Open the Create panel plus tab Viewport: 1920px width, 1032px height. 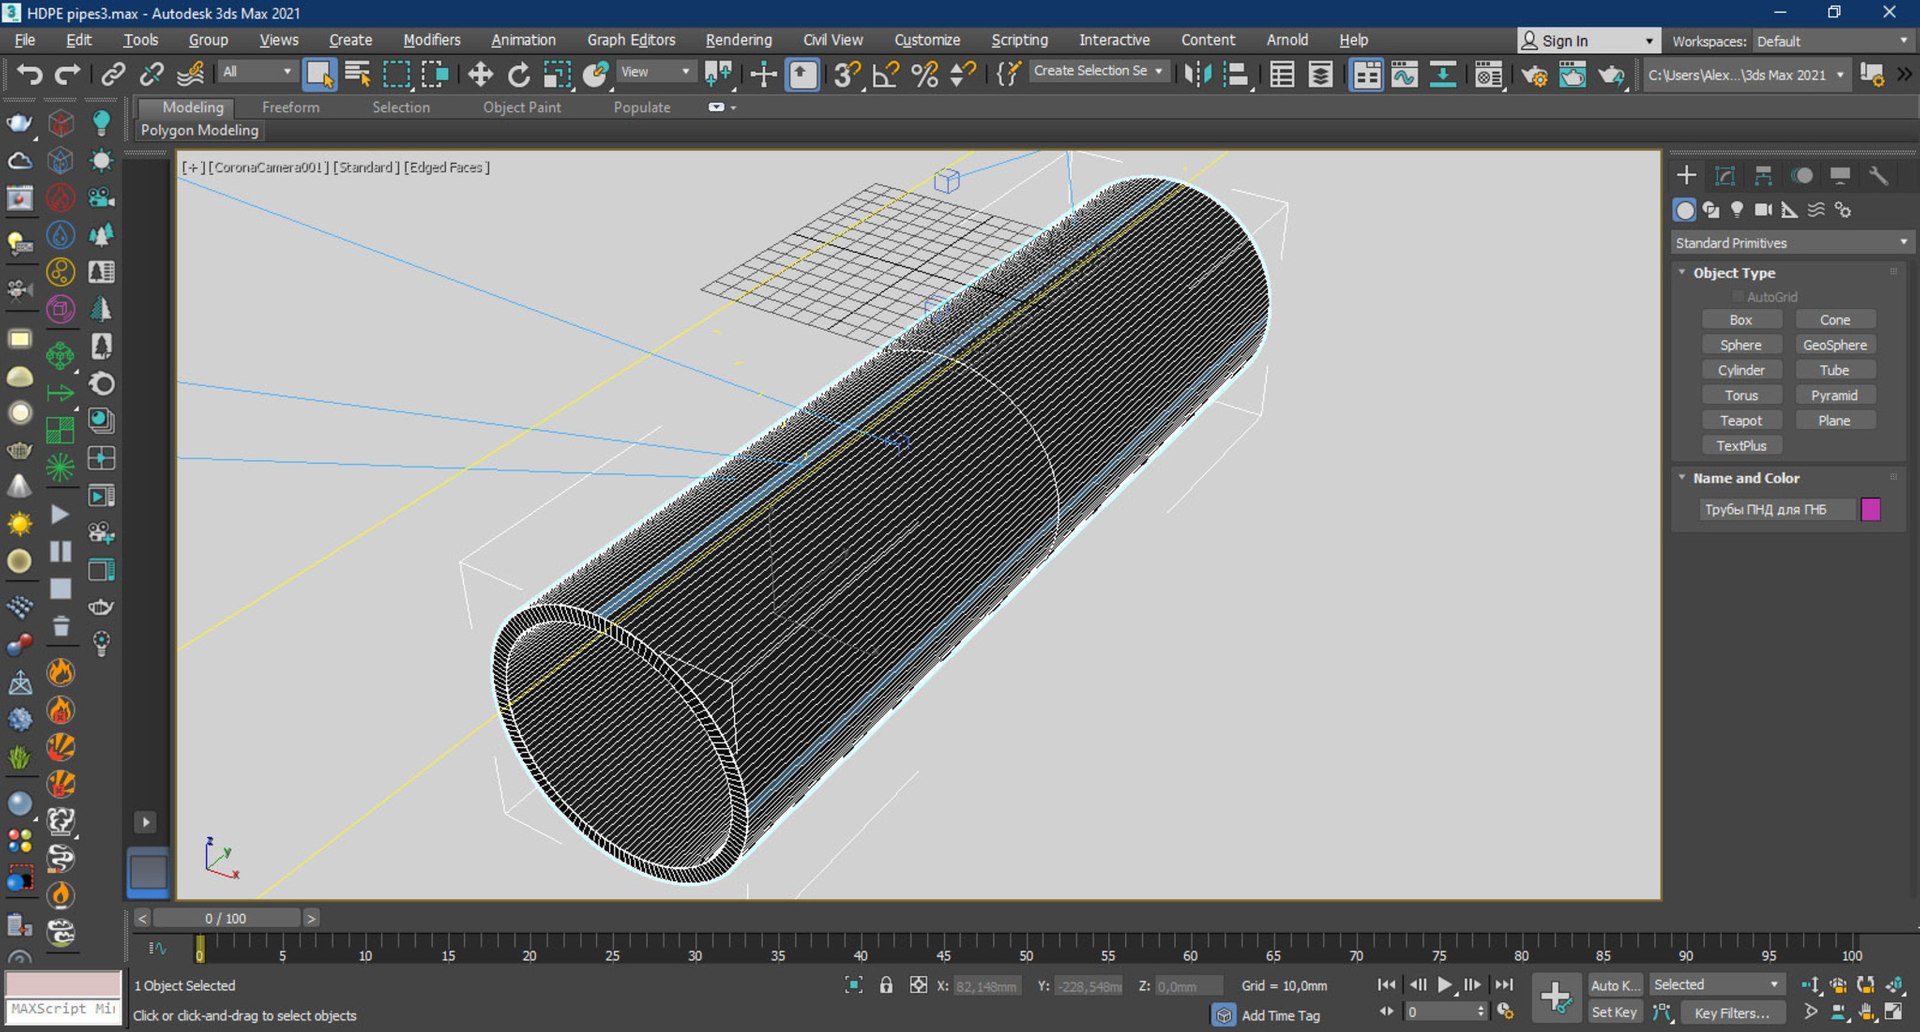(1686, 176)
